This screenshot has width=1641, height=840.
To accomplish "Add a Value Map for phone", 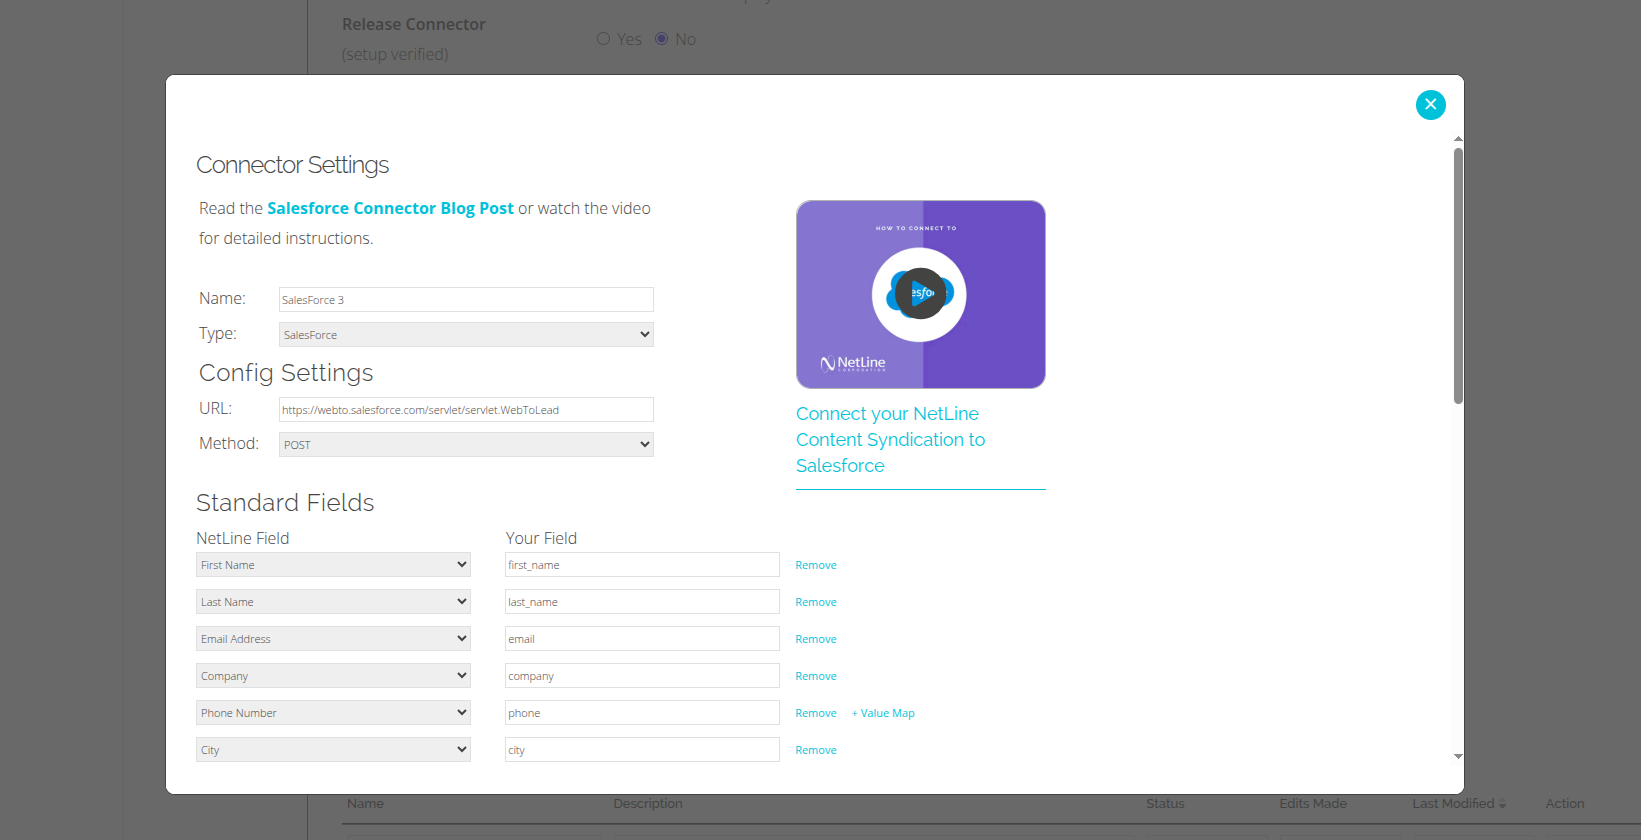I will point(883,713).
